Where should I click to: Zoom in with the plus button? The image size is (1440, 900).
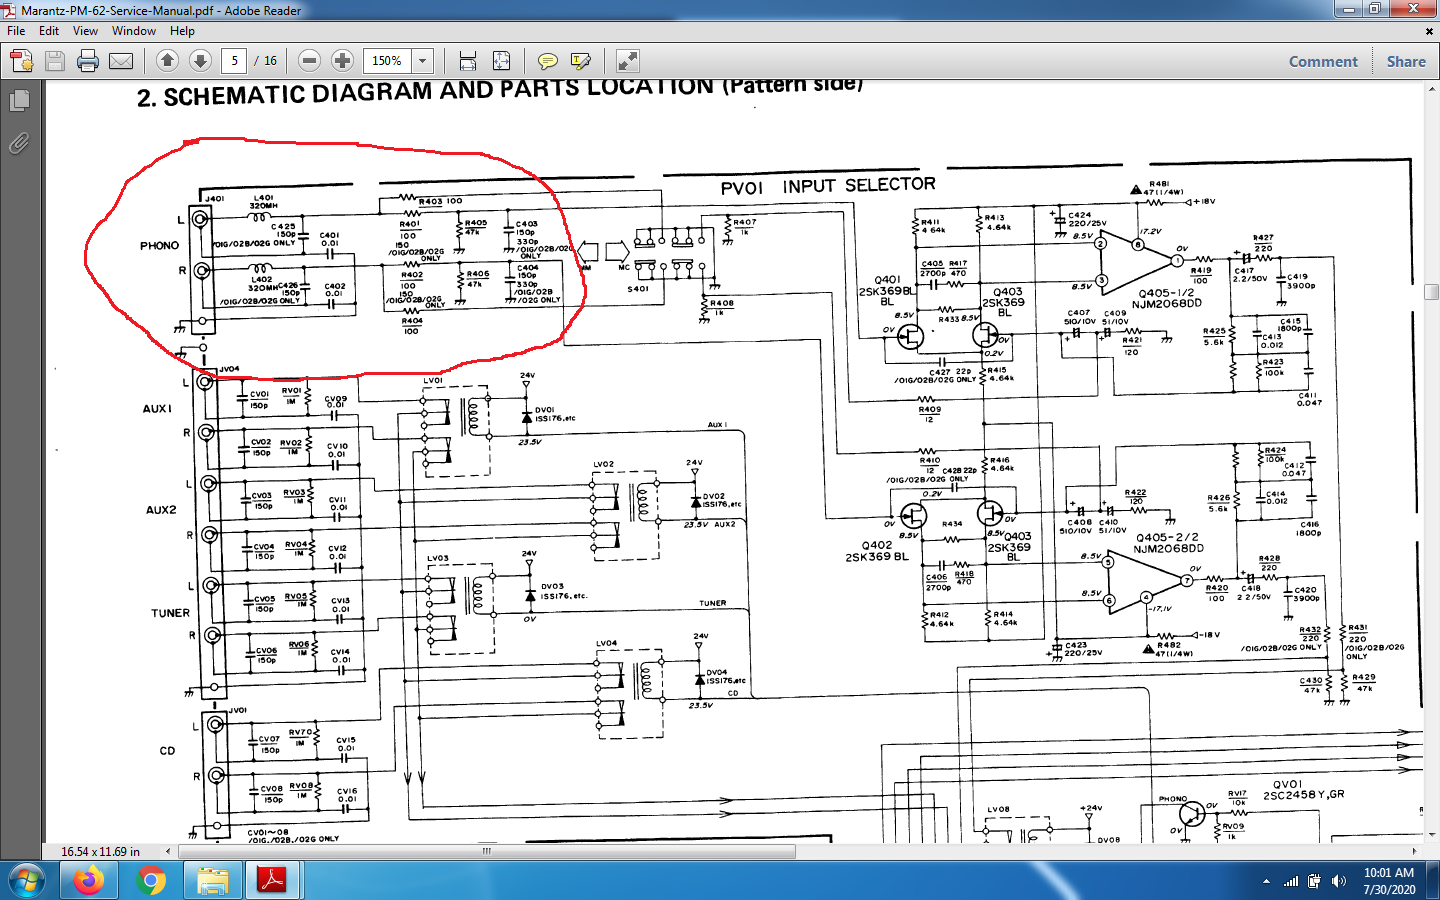pyautogui.click(x=342, y=61)
